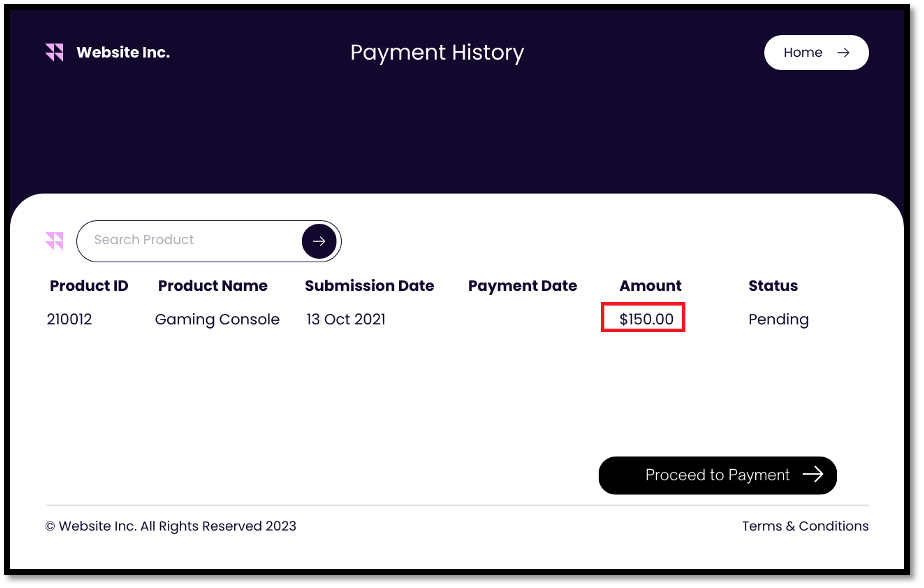Open the Terms & Conditions link
The width and height of the screenshot is (924, 588).
tap(805, 526)
